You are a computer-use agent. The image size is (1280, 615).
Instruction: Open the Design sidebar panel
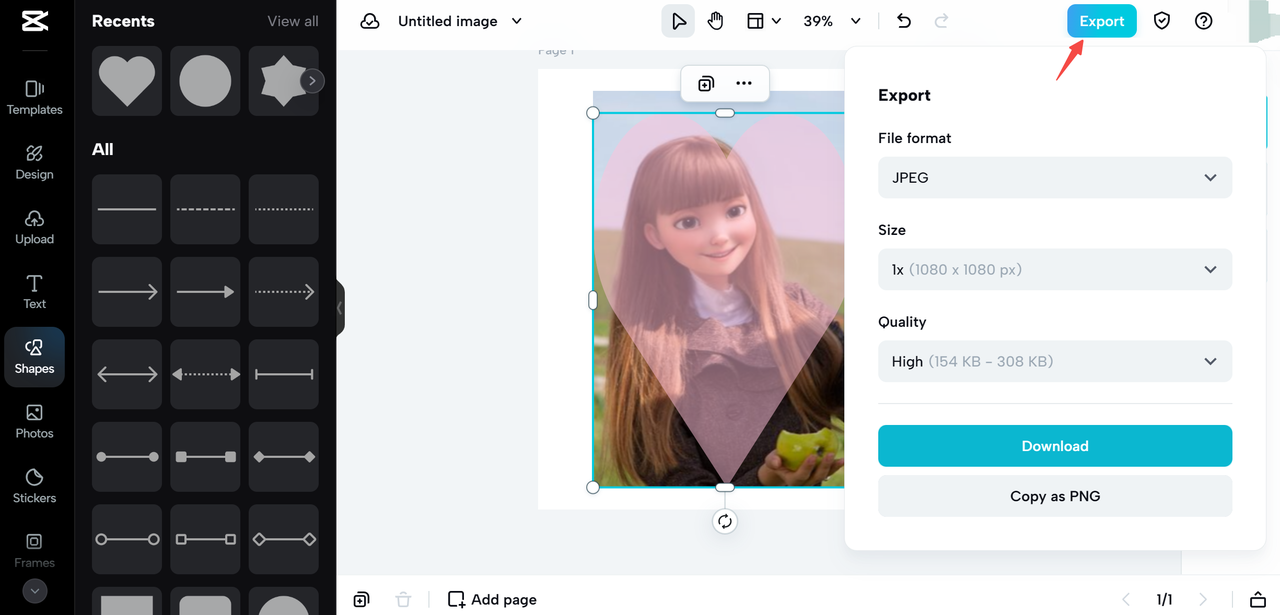[34, 163]
